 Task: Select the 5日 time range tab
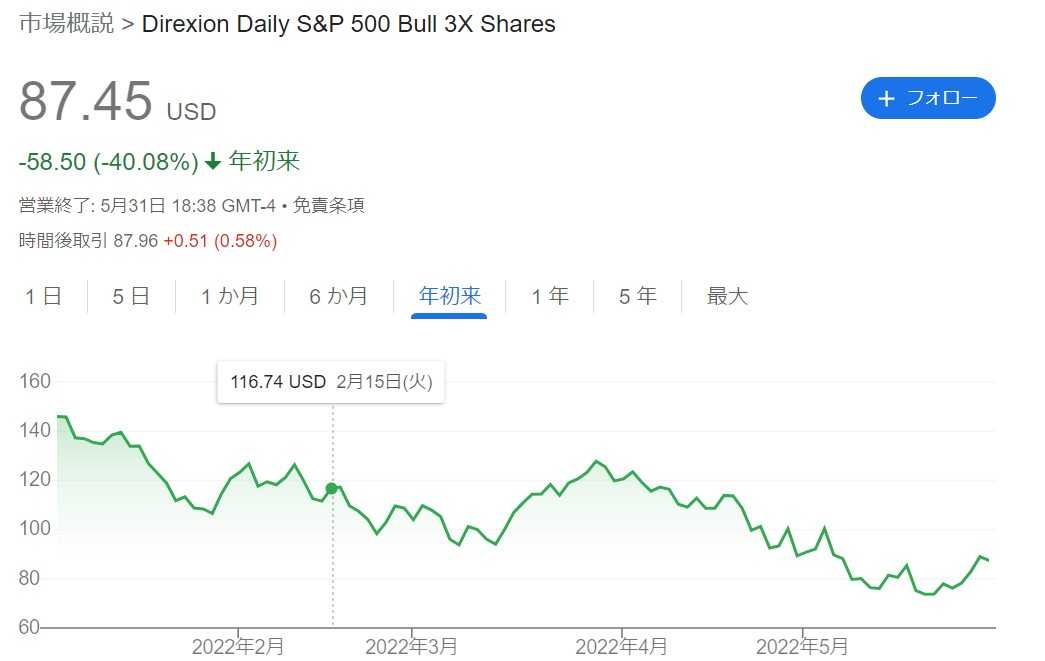click(129, 296)
